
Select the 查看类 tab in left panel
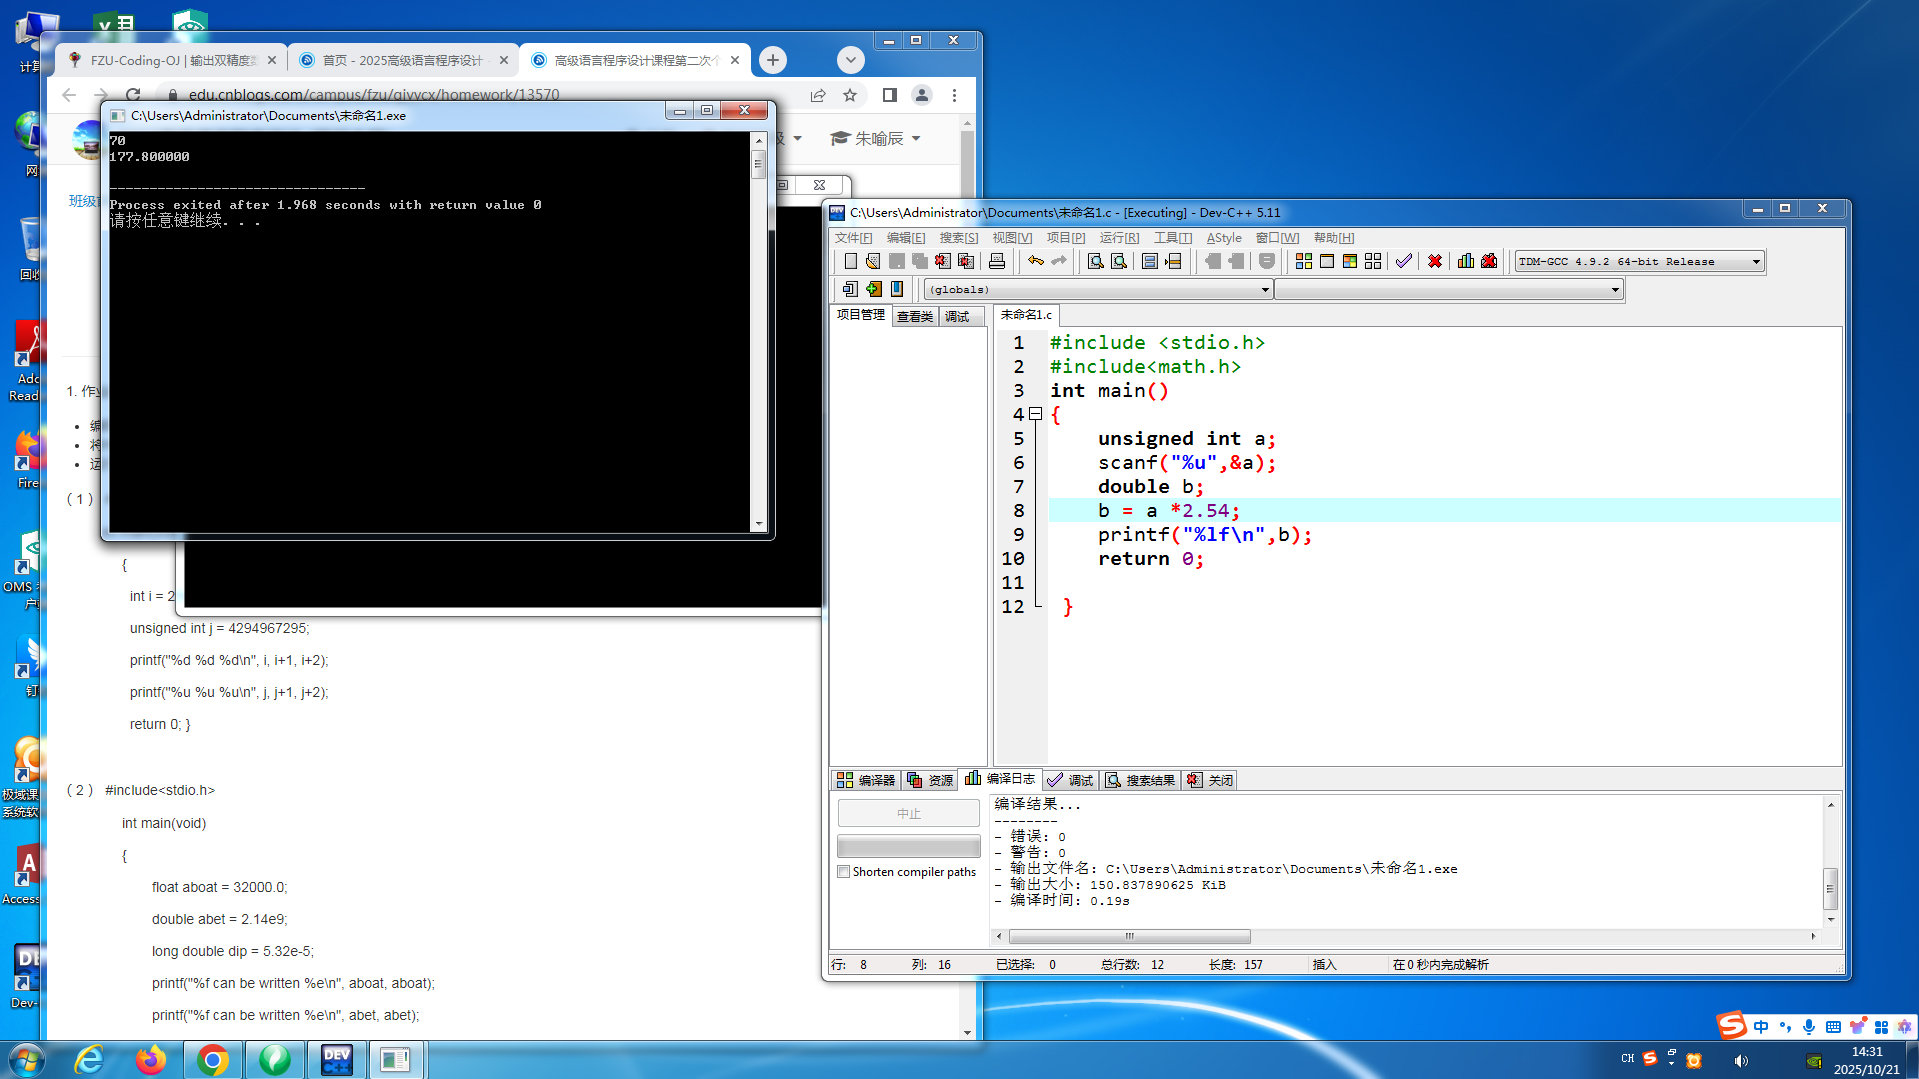point(914,316)
